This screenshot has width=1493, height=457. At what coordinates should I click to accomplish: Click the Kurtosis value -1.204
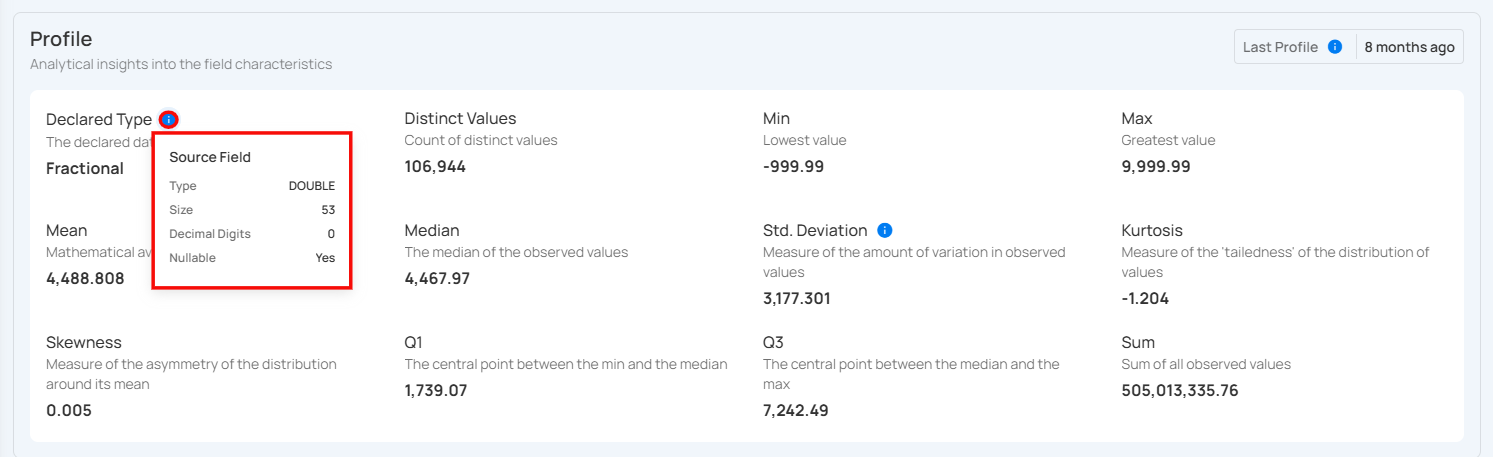tap(1145, 298)
